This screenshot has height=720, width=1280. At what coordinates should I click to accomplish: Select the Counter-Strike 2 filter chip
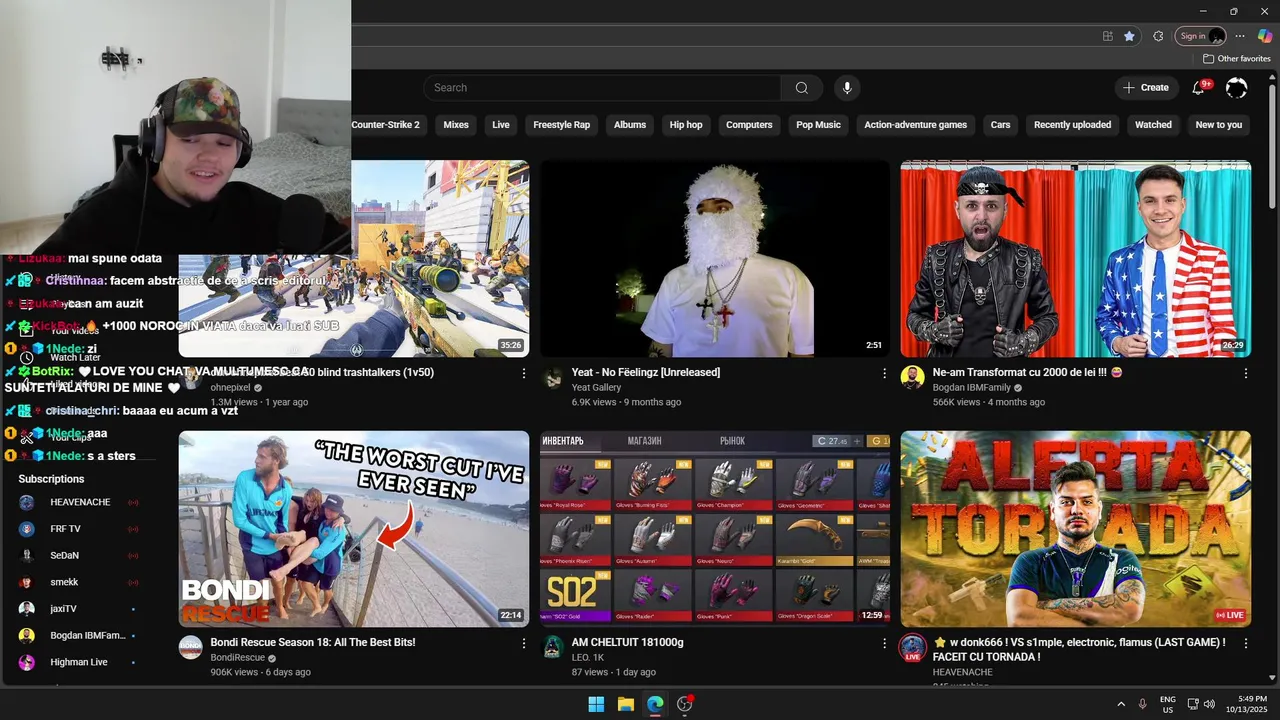point(386,125)
